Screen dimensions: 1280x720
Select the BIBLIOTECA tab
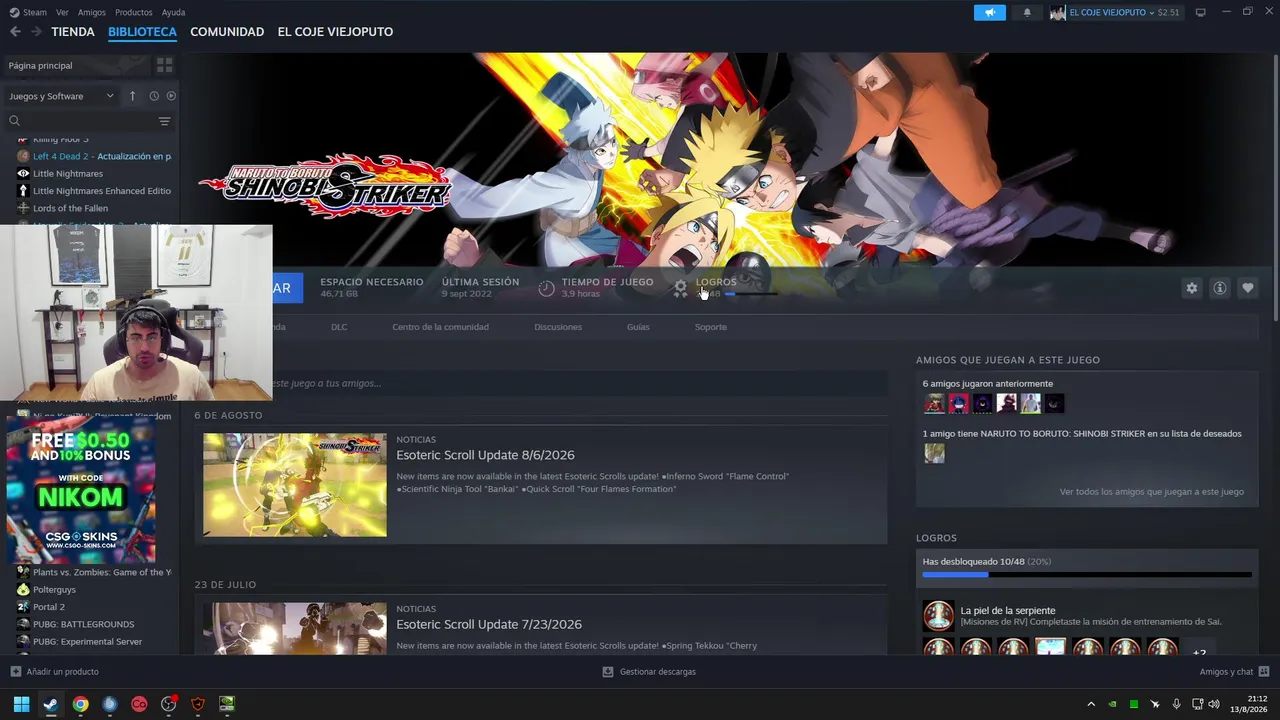click(142, 32)
